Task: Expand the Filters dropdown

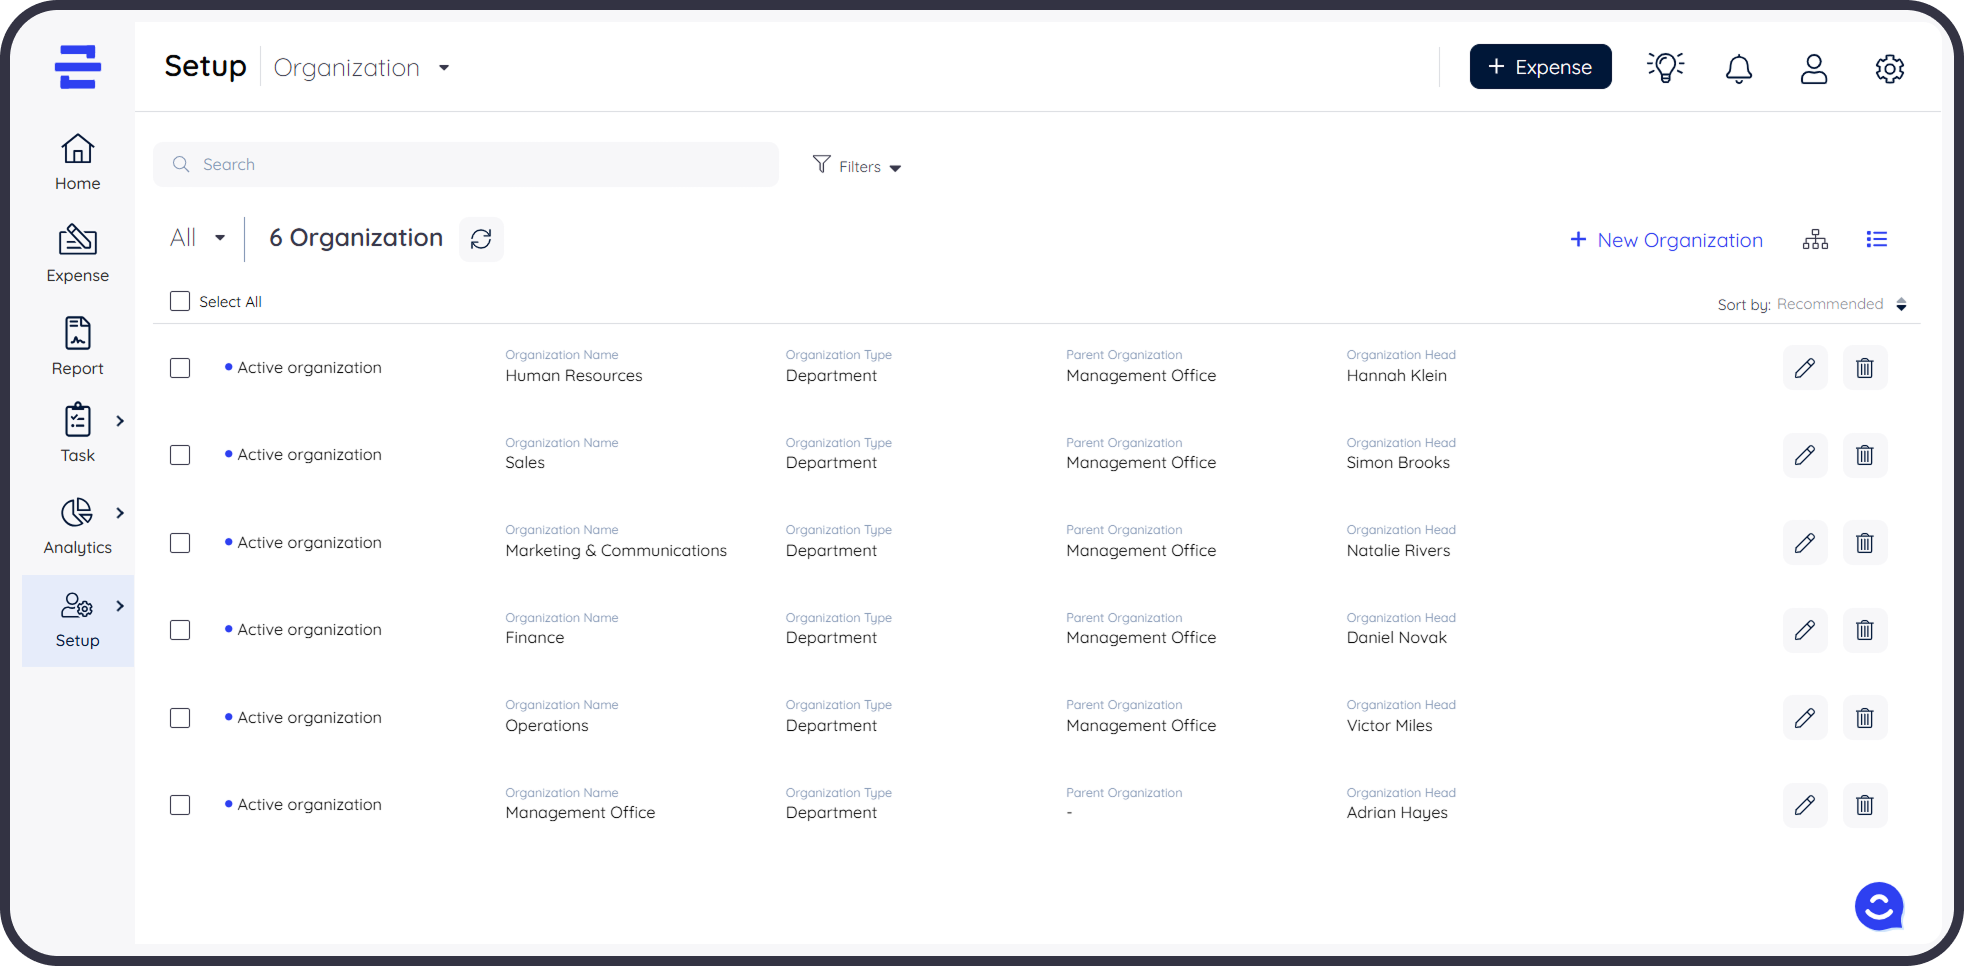Action: (x=857, y=166)
